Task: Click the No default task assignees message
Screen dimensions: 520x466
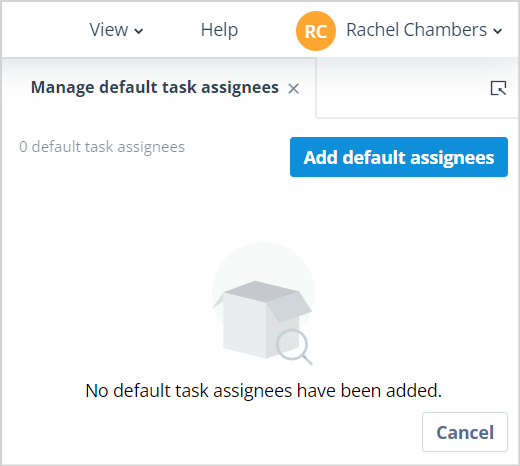Action: (264, 391)
